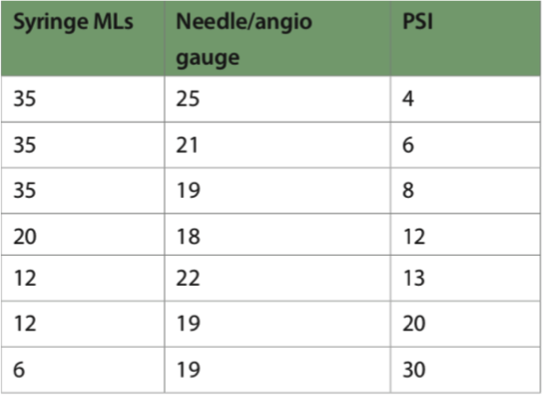The width and height of the screenshot is (545, 396).
Task: Click the PSI cell showing 20
Action: [466, 324]
